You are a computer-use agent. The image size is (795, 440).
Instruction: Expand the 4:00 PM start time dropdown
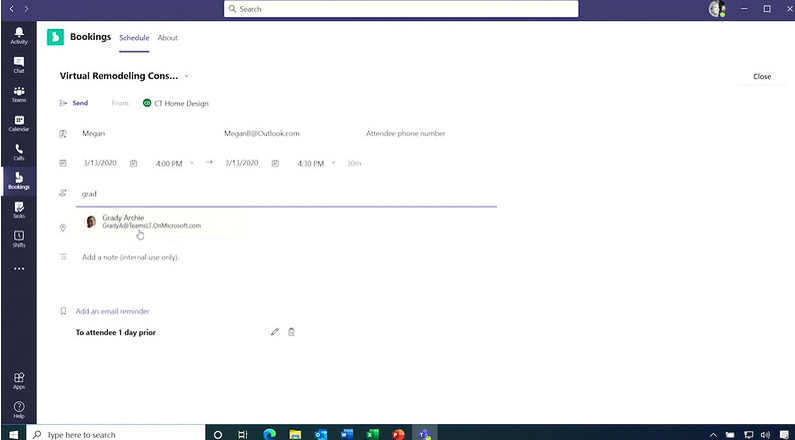click(191, 163)
